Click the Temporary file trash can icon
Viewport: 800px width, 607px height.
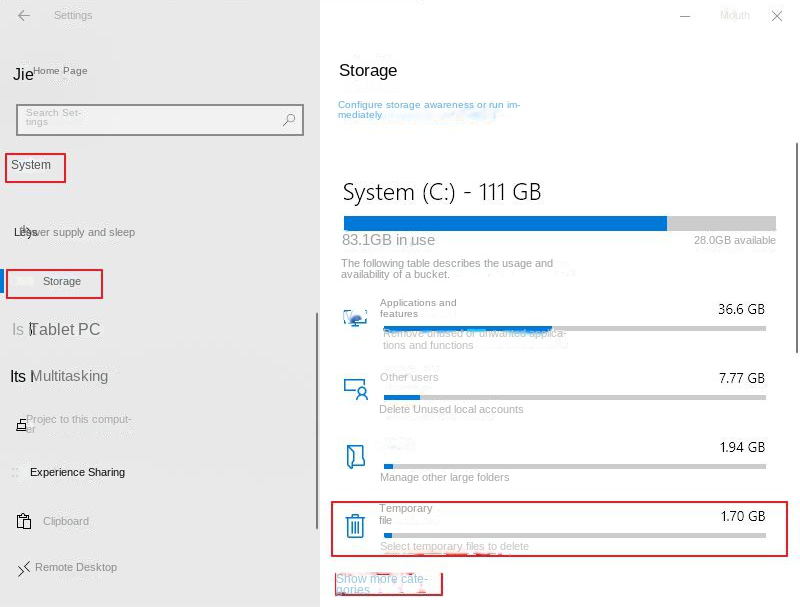(355, 526)
